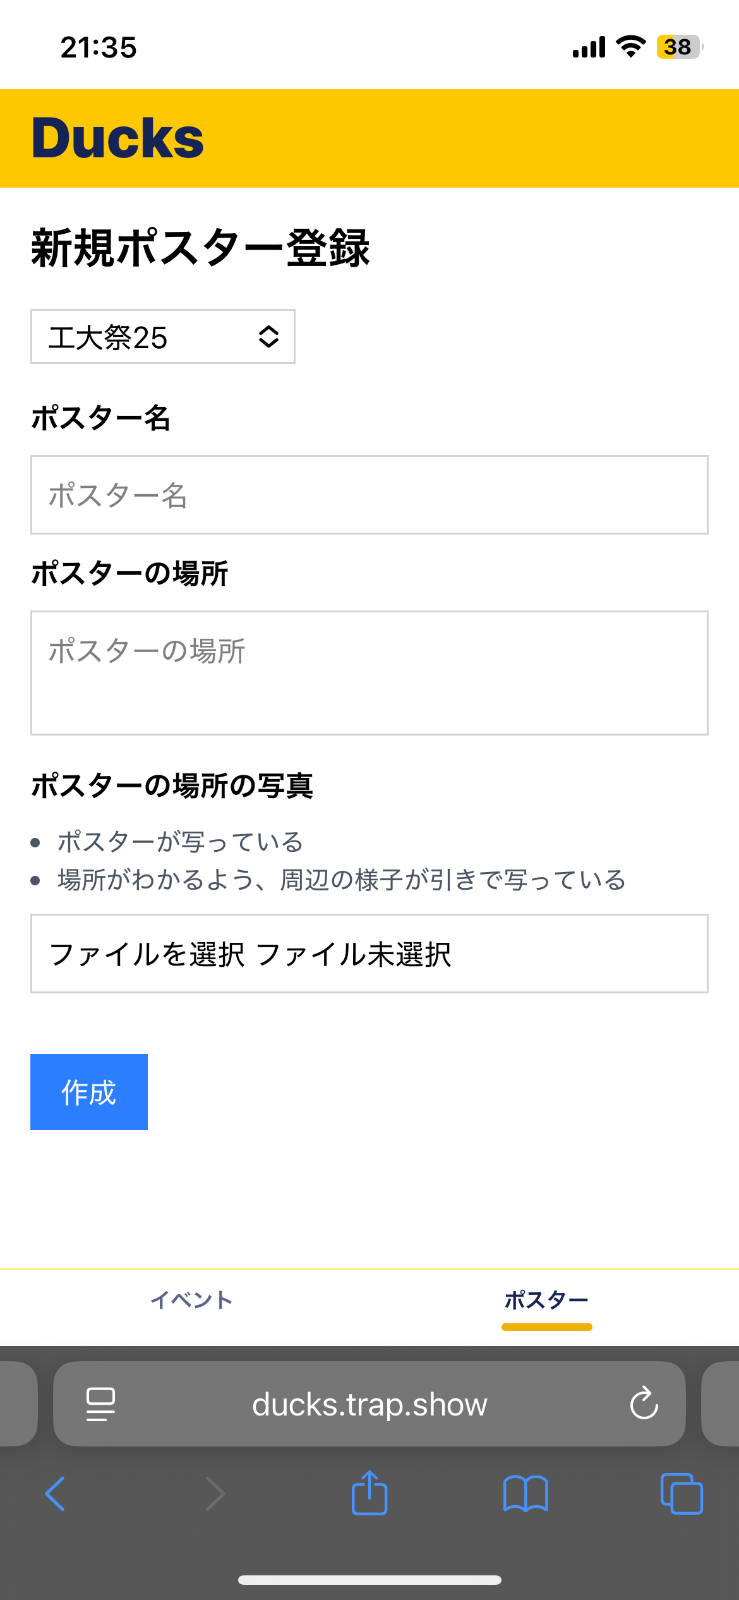Open the 工大祭25 event dropdown
Viewport: 739px width, 1600px height.
click(x=163, y=337)
